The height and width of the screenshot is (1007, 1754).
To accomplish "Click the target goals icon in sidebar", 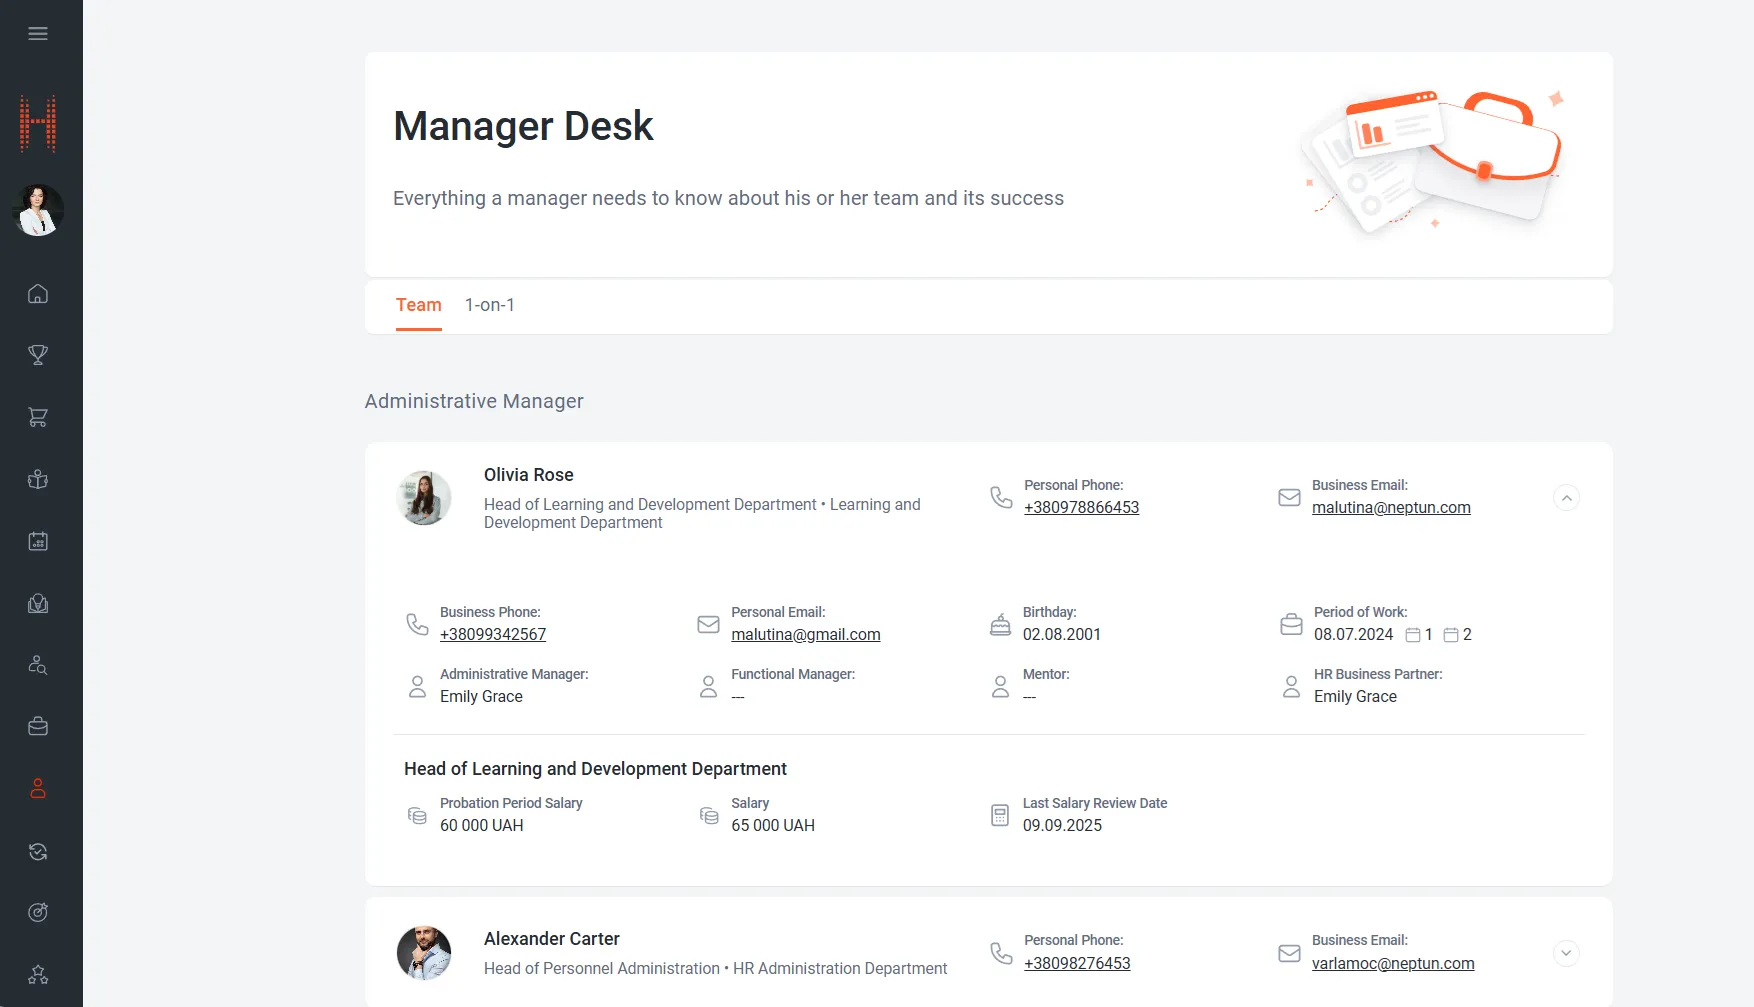I will click(38, 912).
